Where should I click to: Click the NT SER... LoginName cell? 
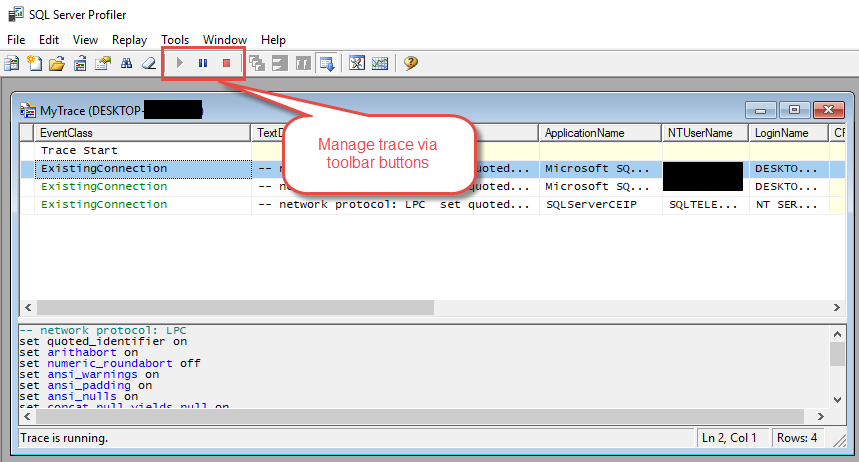[x=789, y=204]
